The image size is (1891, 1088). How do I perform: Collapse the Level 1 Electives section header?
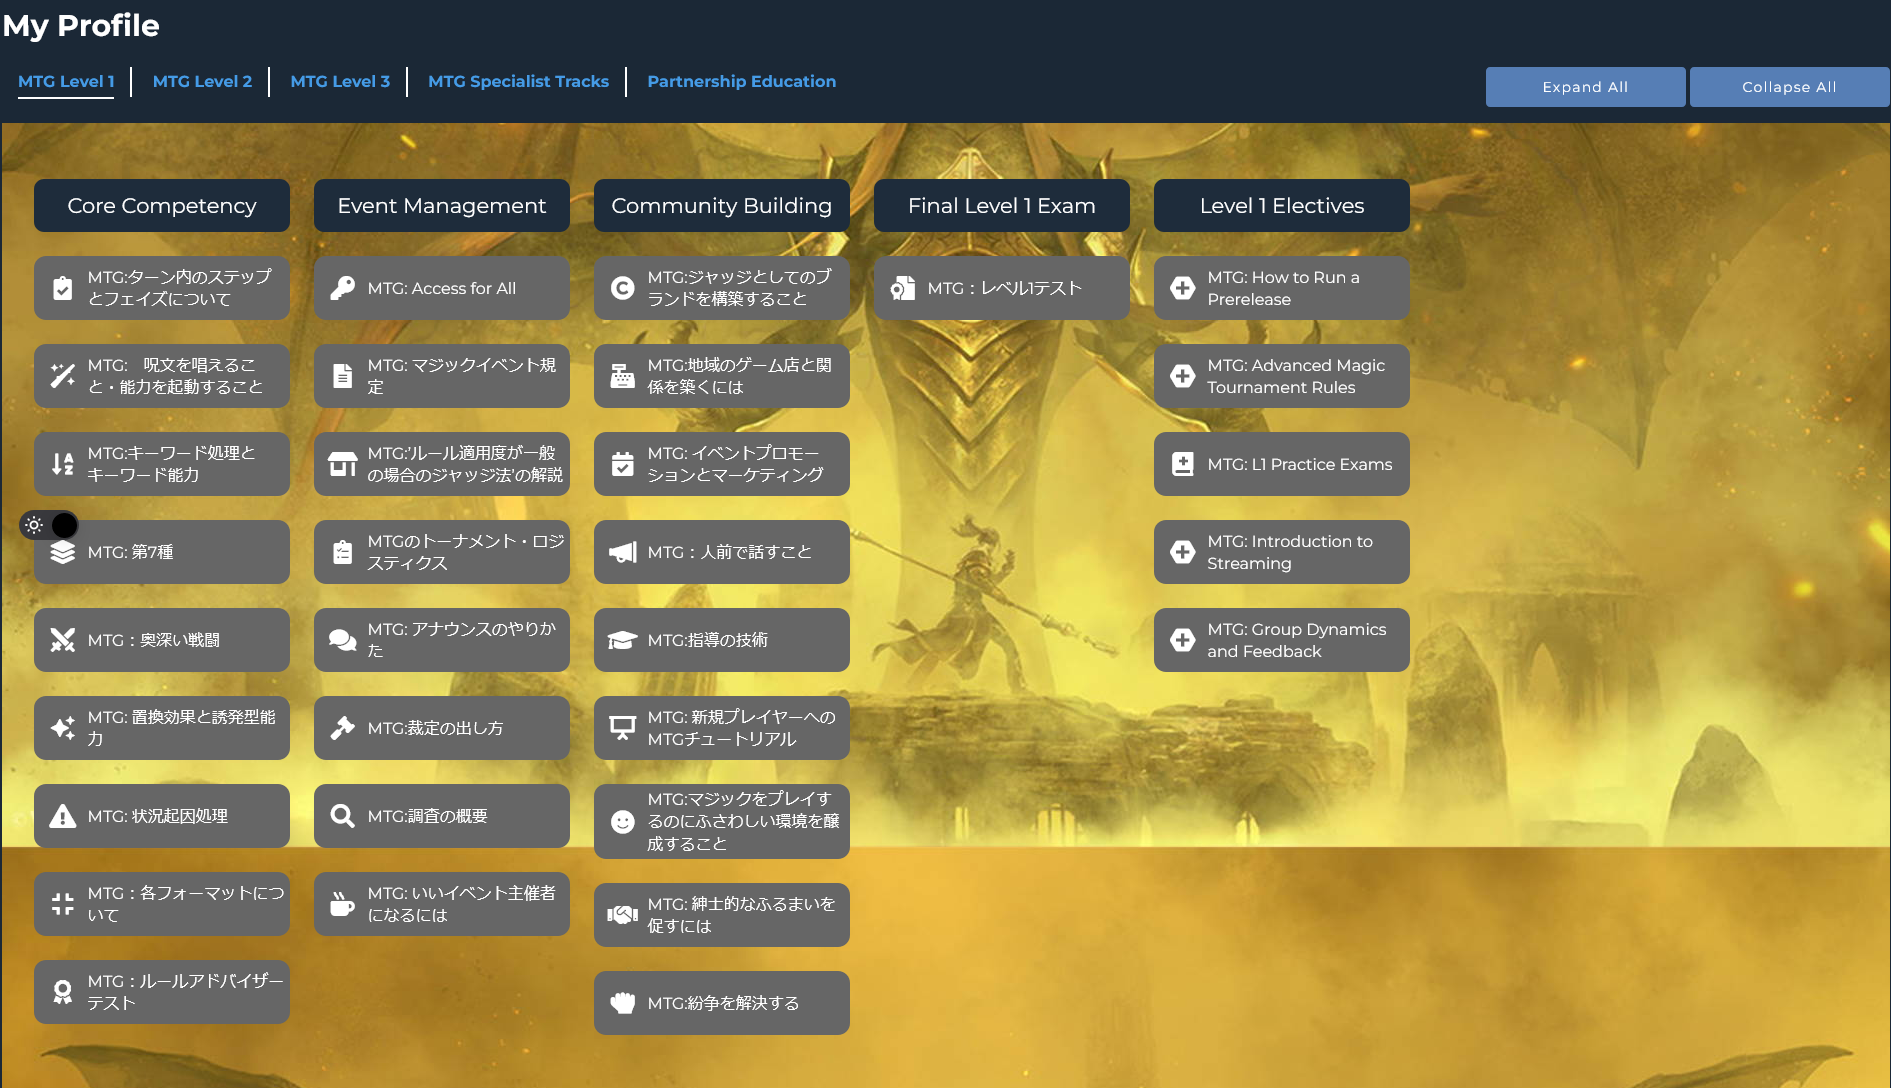(x=1282, y=206)
